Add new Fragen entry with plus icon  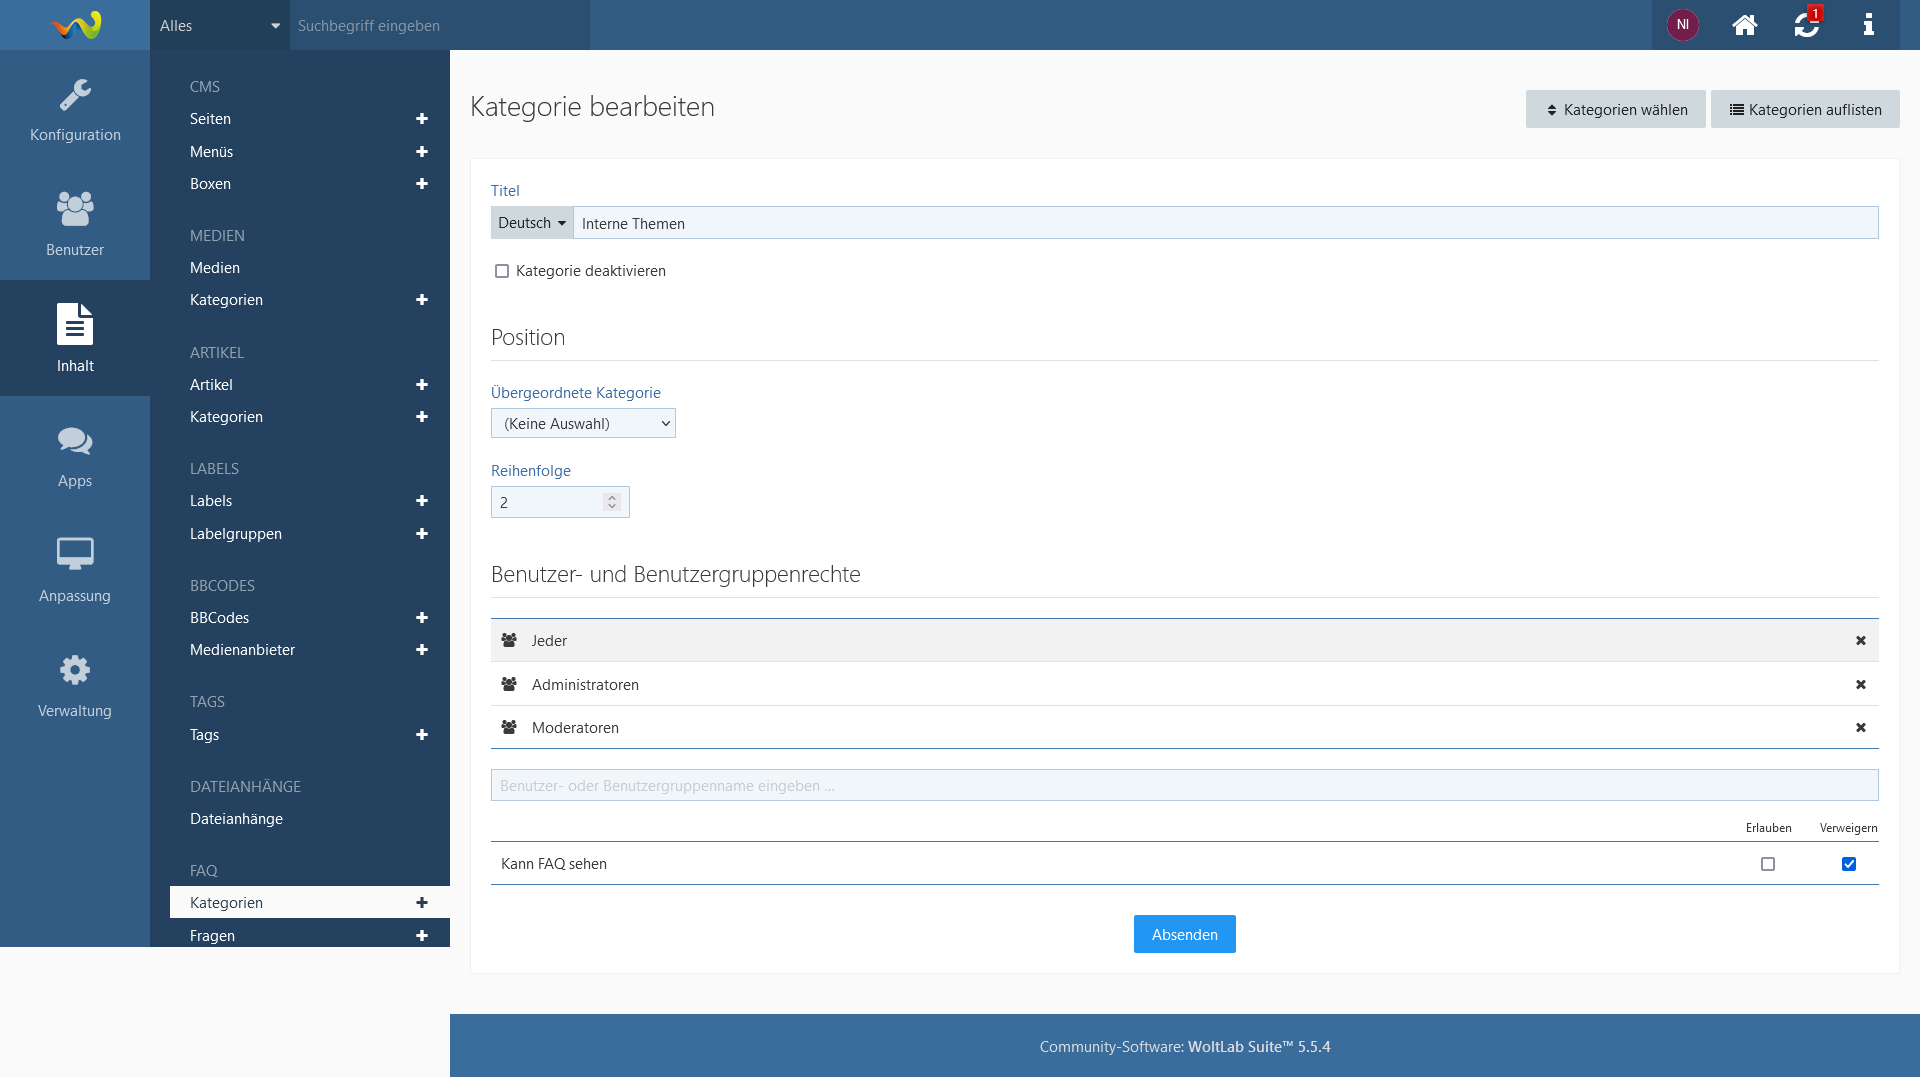pyautogui.click(x=422, y=936)
